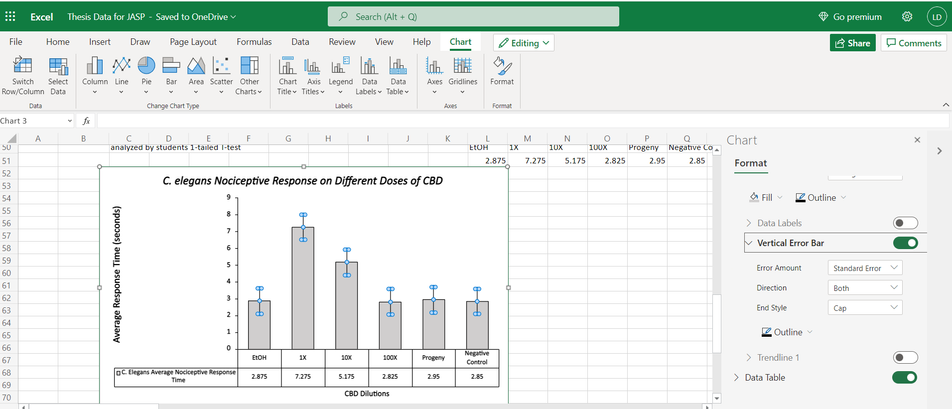Enable the Trendline 1 toggle
The width and height of the screenshot is (952, 409).
click(x=905, y=357)
